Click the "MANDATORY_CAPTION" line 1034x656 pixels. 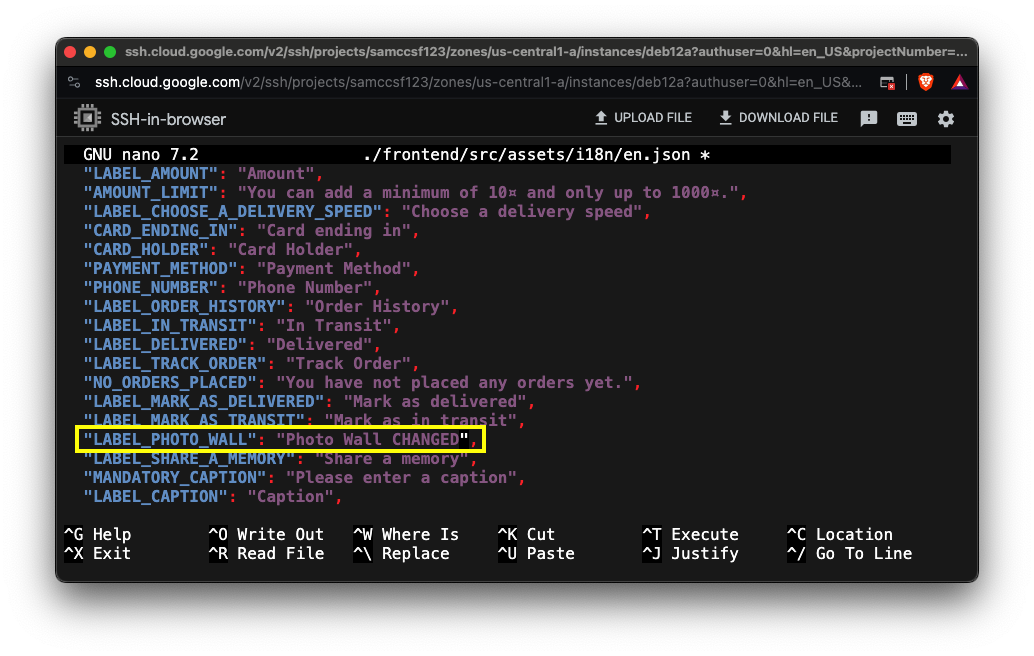pyautogui.click(x=304, y=478)
